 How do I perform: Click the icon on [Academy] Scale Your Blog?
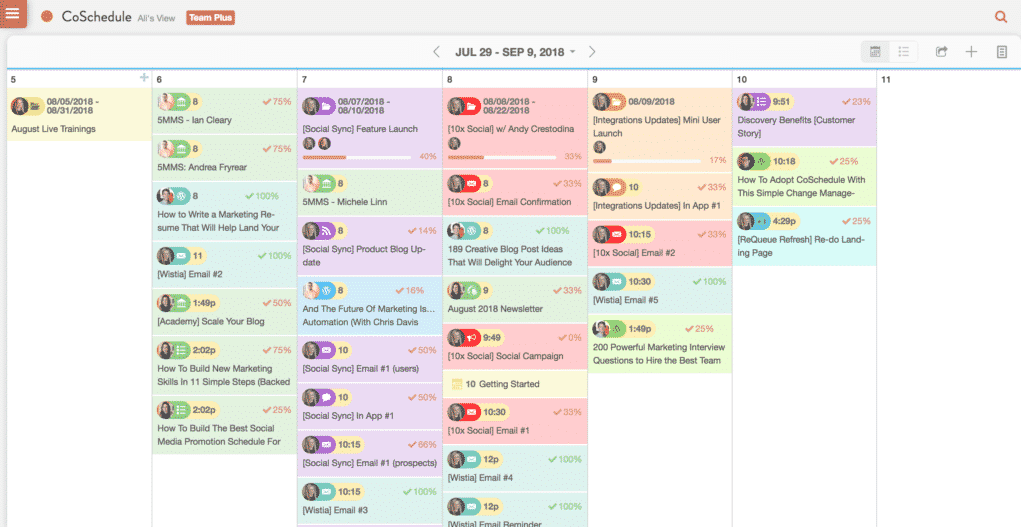click(x=182, y=303)
